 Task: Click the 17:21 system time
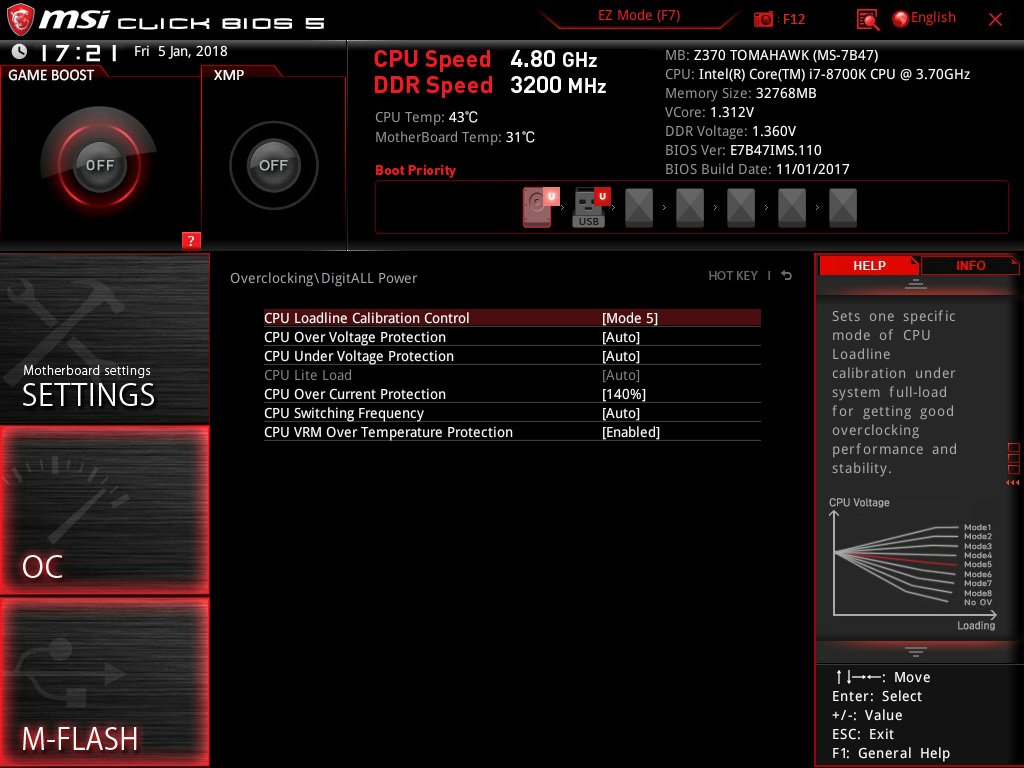coord(79,52)
